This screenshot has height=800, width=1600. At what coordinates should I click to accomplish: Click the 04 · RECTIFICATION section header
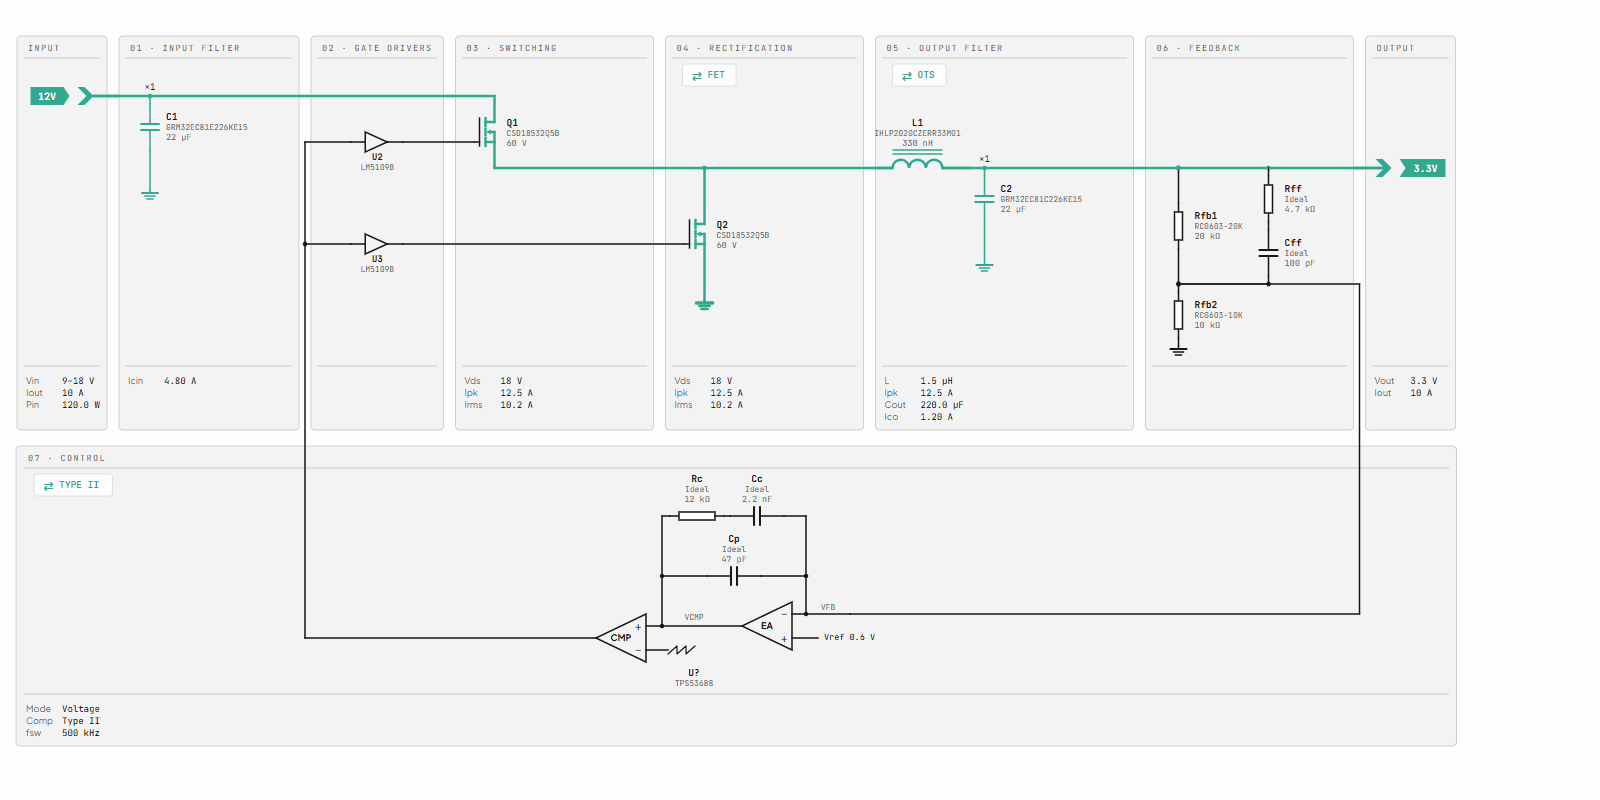[734, 48]
